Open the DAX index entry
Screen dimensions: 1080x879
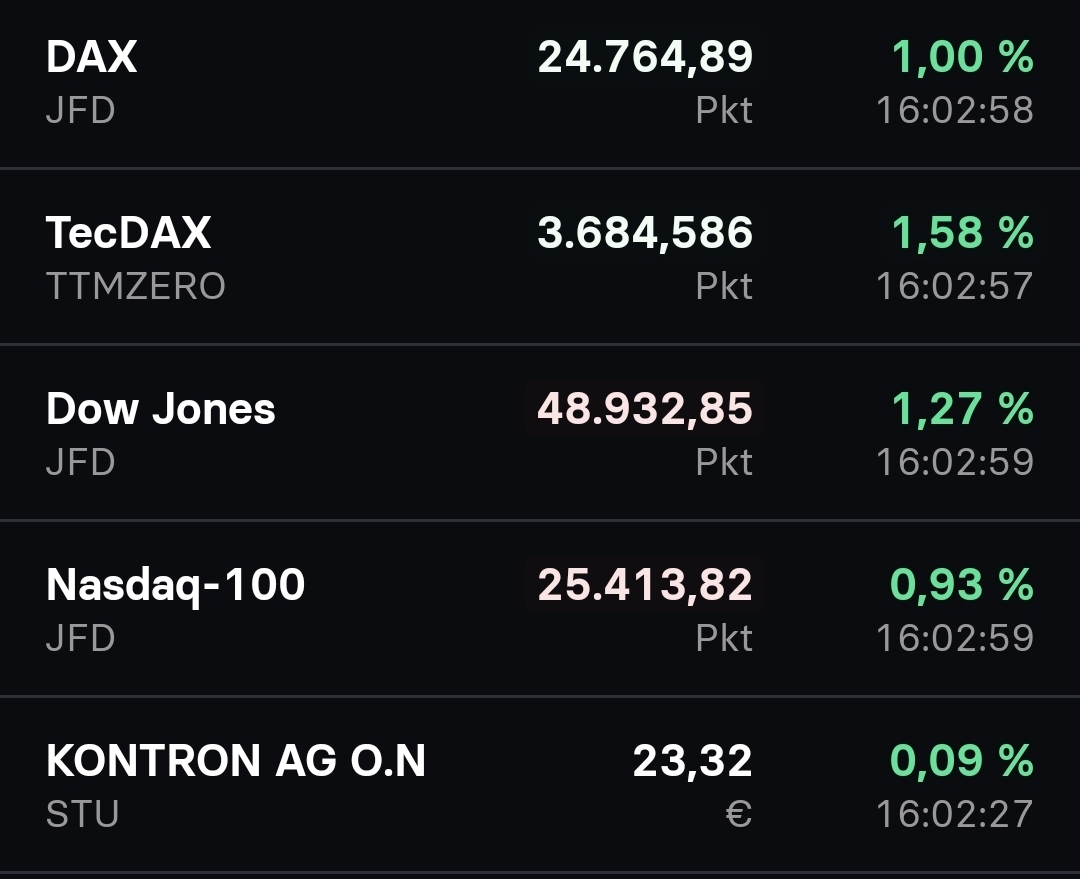[x=91, y=57]
